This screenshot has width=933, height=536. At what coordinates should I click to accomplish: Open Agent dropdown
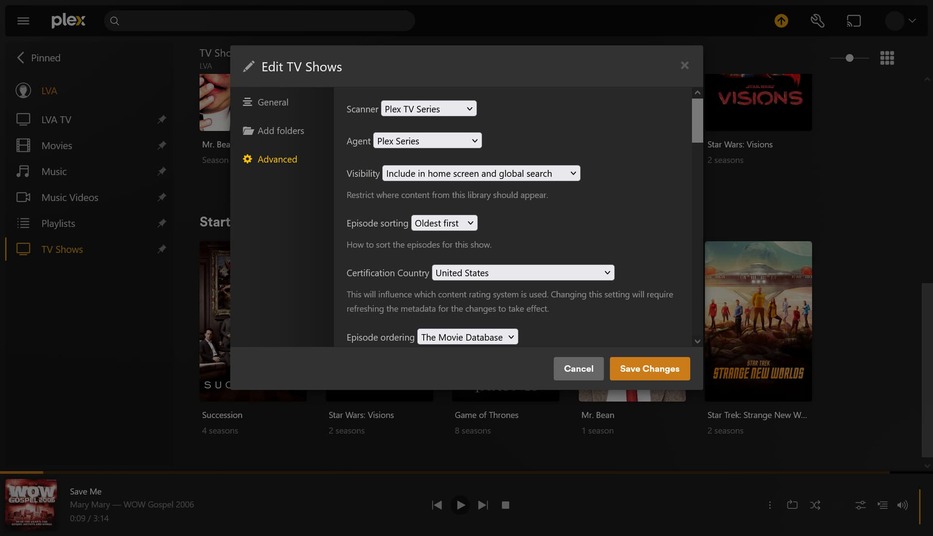[x=427, y=141]
